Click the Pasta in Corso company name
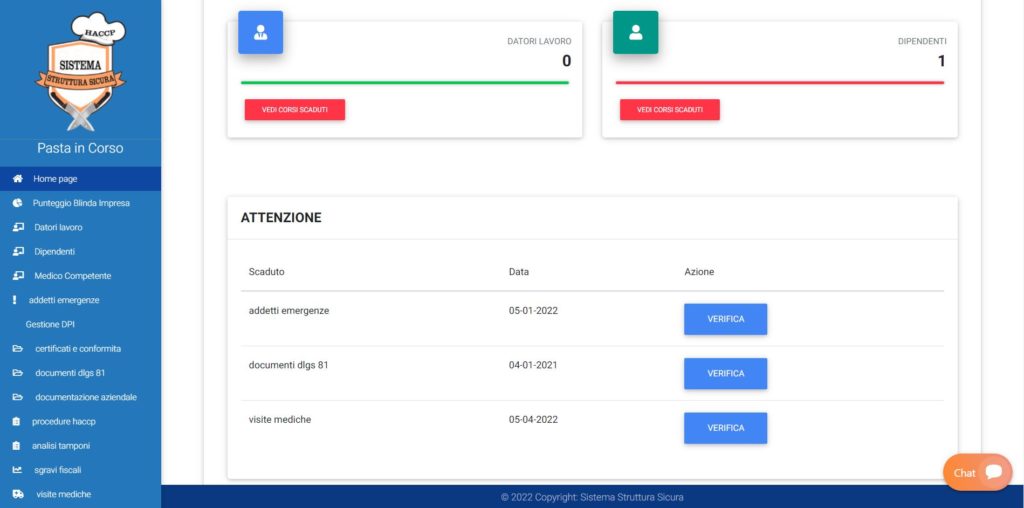1024x508 pixels. pos(80,148)
